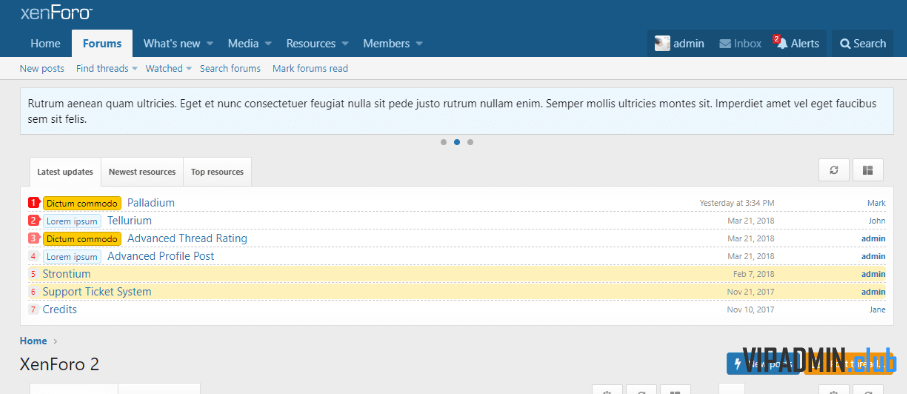This screenshot has height=394, width=907.
Task: Click the notice text starting Rutrum aenean
Action: pos(452,112)
